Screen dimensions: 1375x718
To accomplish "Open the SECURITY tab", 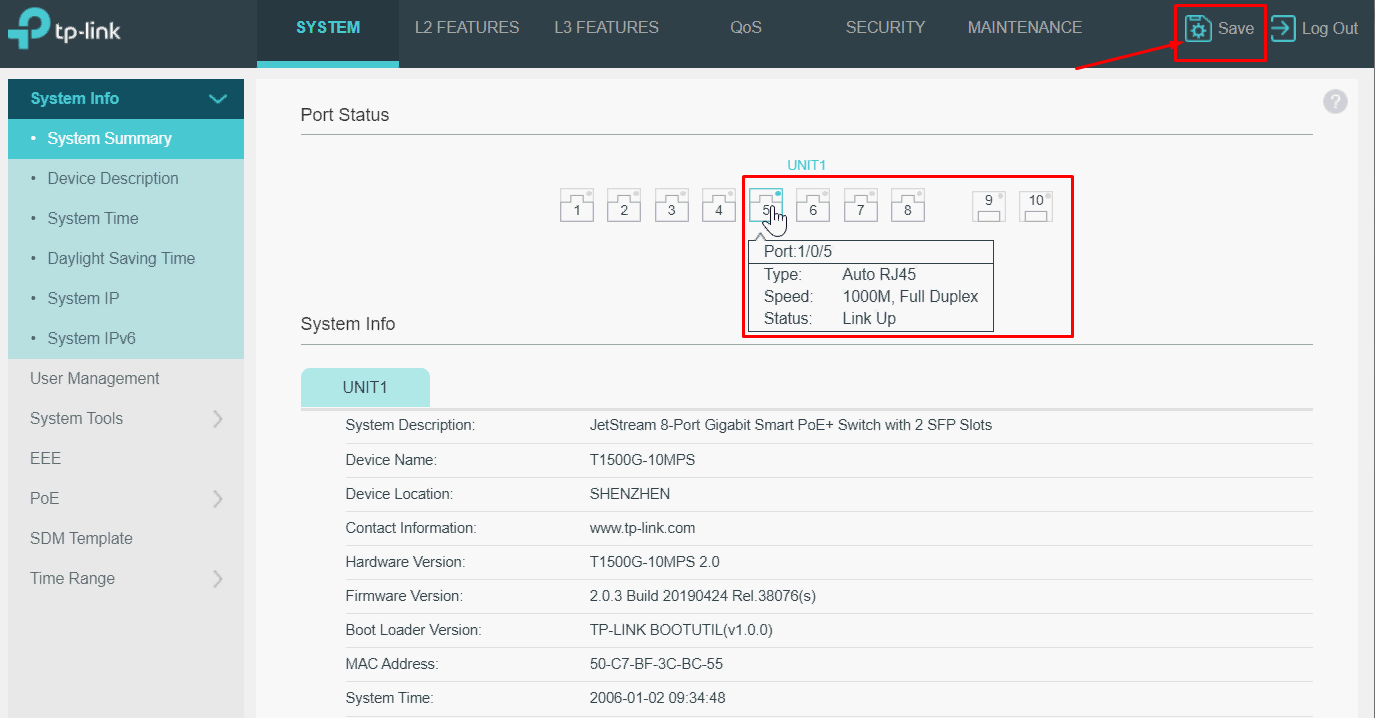I will [886, 28].
